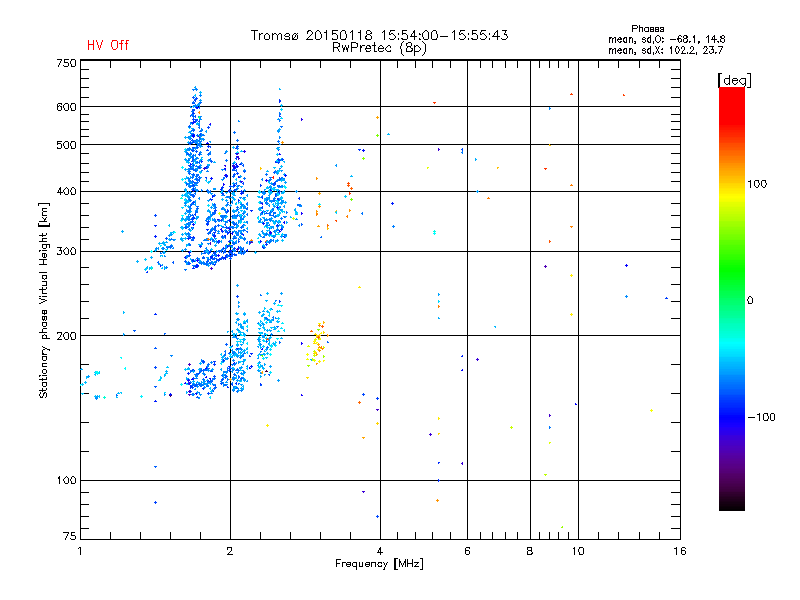The width and height of the screenshot is (800, 600).
Task: Click the 'RwPretec (8p)' subtitle
Action: (x=379, y=48)
